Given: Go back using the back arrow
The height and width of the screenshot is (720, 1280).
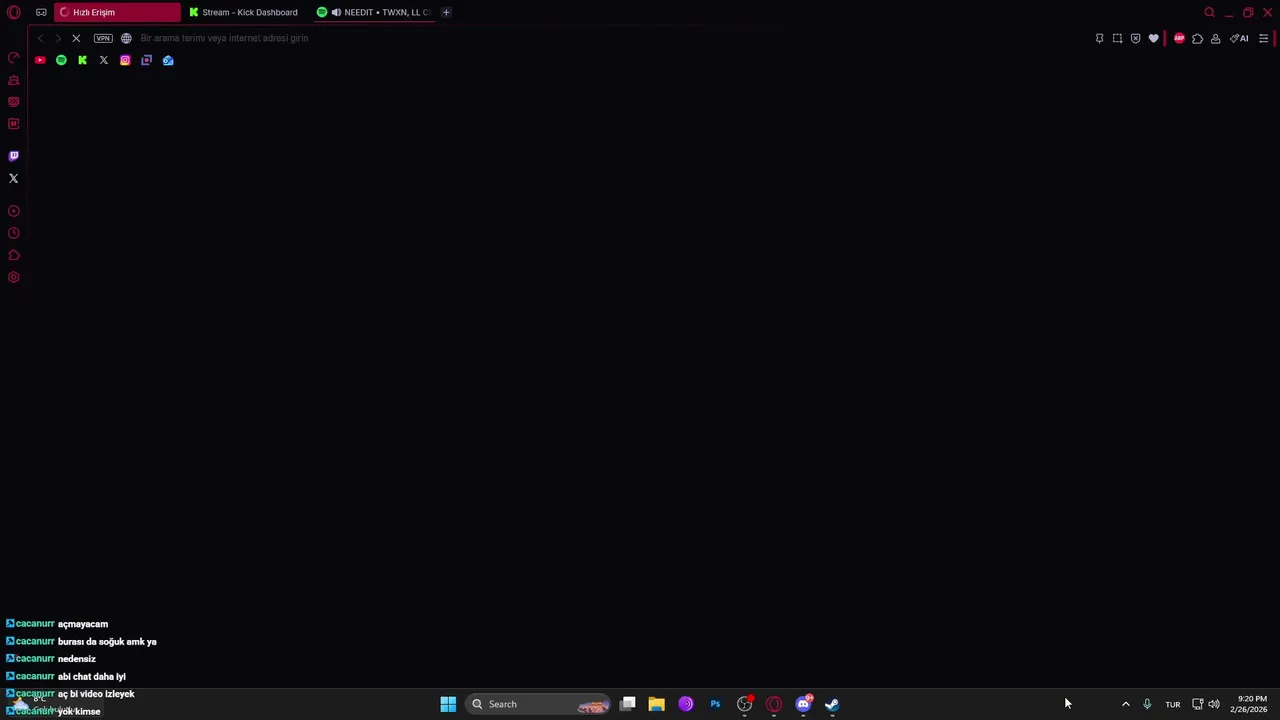Looking at the screenshot, I should pos(40,38).
